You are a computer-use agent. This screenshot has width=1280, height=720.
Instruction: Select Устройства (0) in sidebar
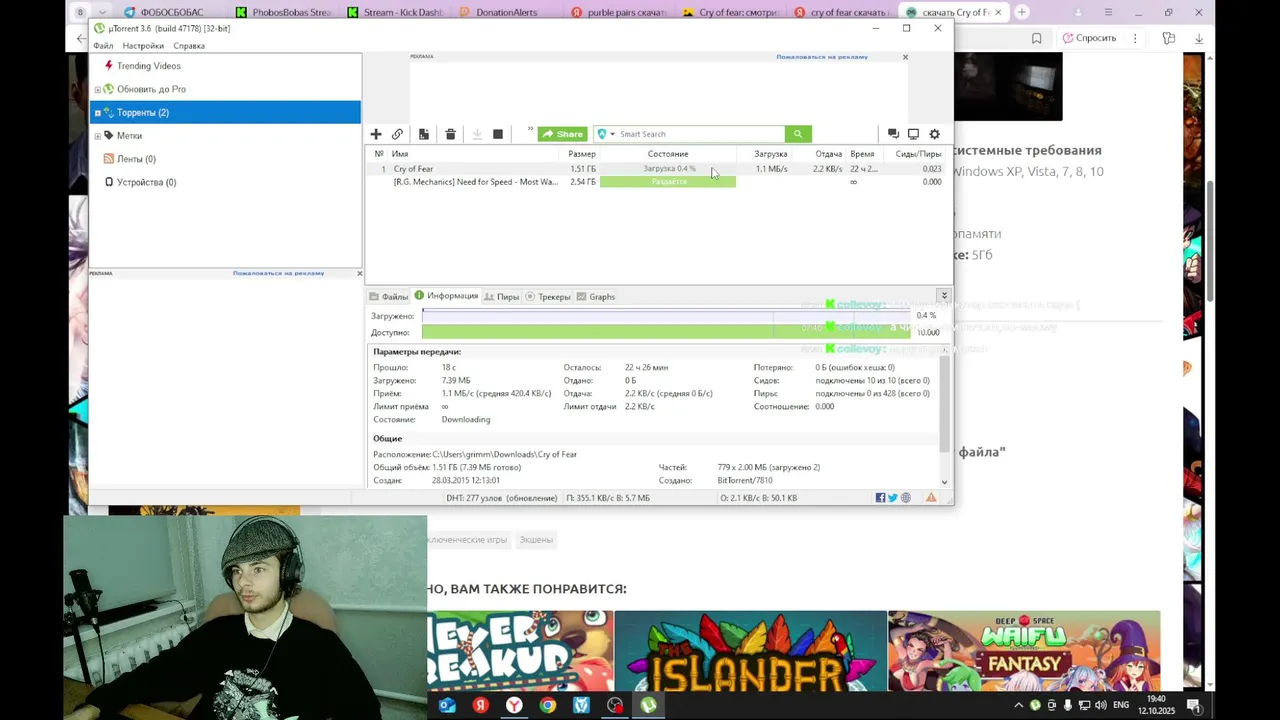pos(146,182)
